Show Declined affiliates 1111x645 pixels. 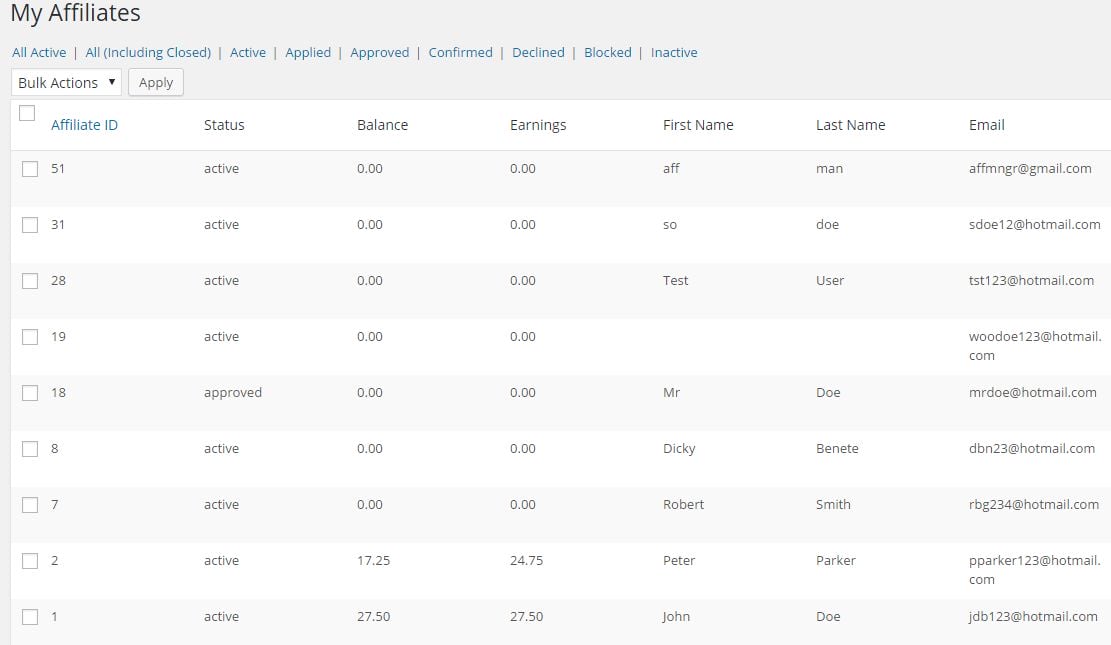coord(538,52)
